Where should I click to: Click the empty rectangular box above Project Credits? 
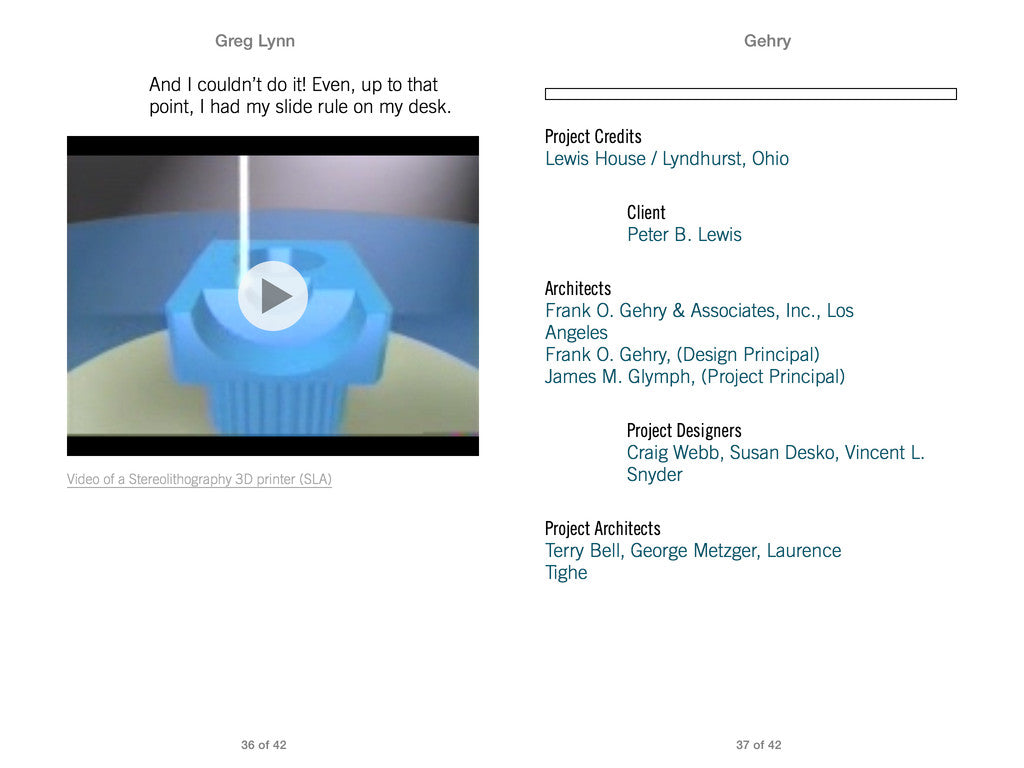pos(750,94)
